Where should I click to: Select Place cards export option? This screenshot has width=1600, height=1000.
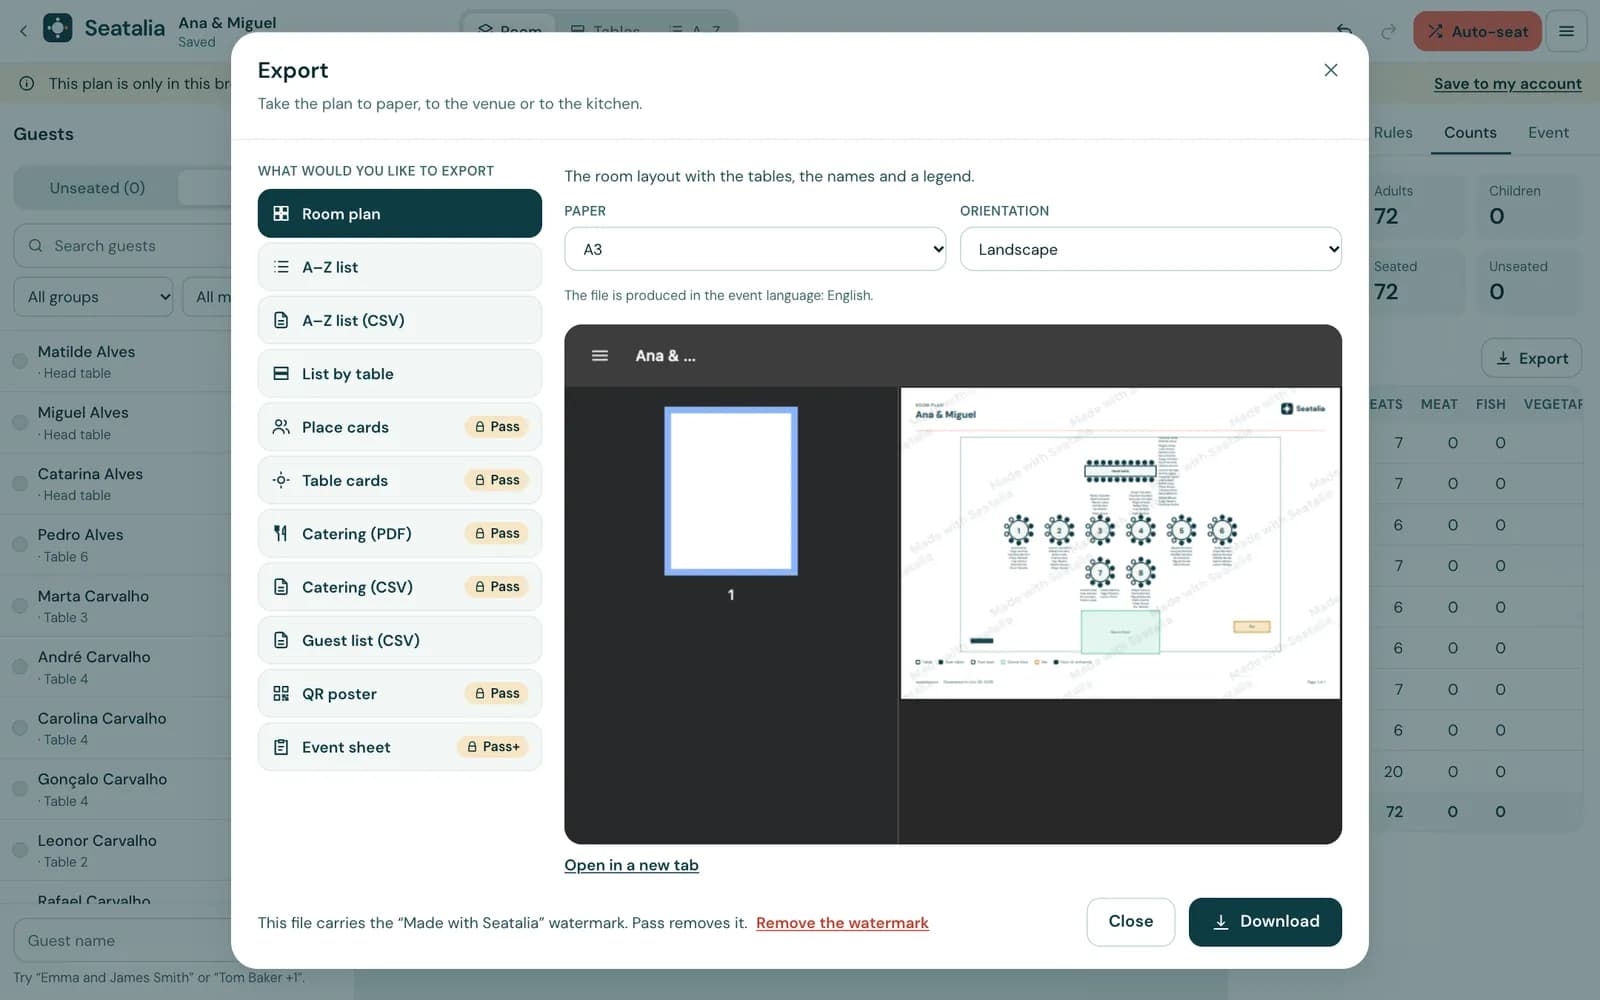tap(400, 427)
